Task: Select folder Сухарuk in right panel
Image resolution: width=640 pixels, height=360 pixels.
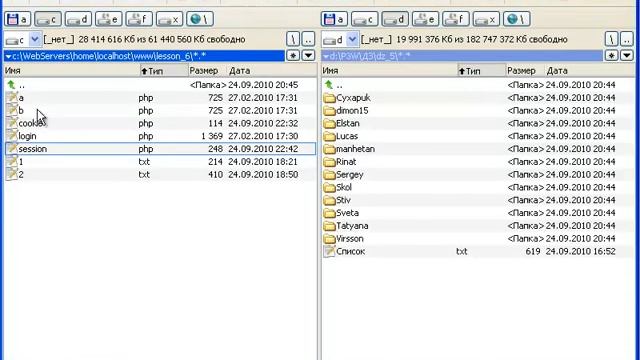Action: (x=478, y=98)
